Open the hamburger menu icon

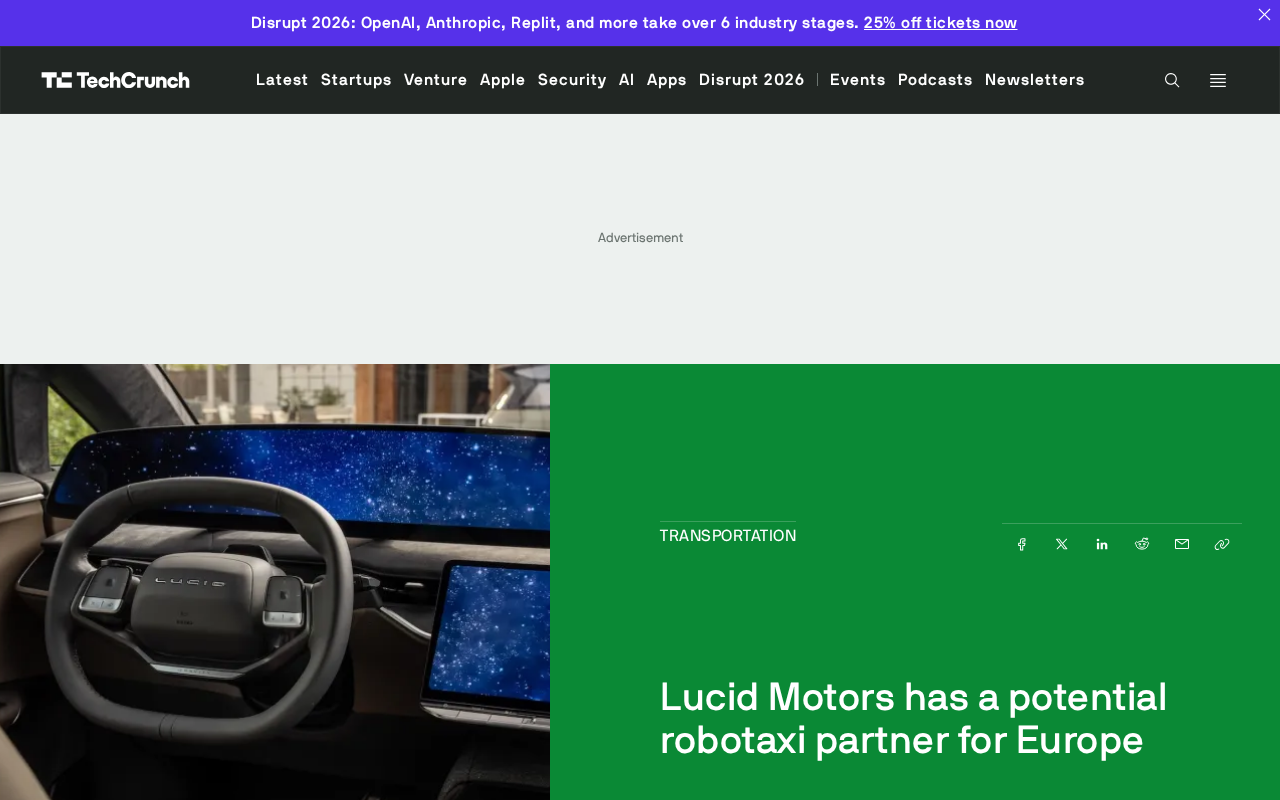(1218, 80)
